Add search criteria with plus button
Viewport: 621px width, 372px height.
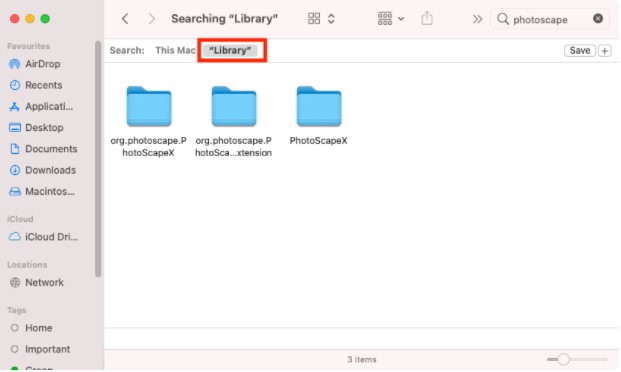(x=604, y=51)
